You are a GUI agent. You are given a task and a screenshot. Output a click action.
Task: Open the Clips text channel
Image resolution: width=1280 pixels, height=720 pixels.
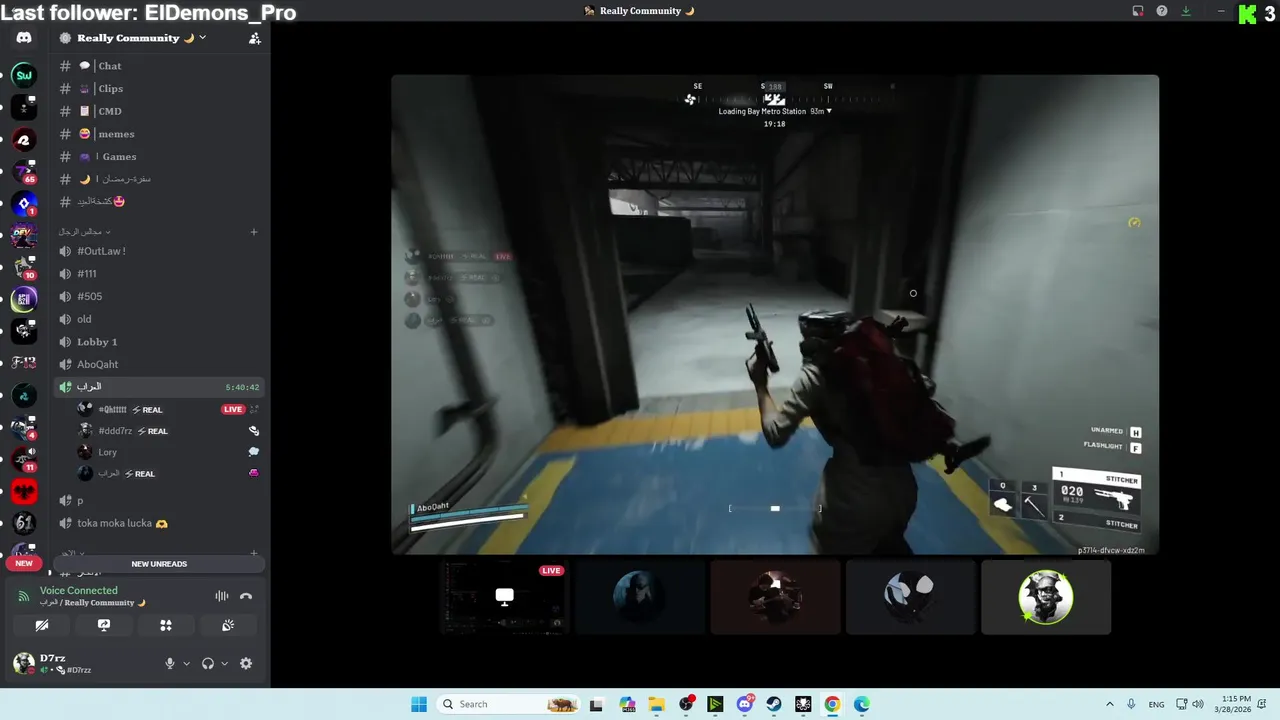(159, 89)
